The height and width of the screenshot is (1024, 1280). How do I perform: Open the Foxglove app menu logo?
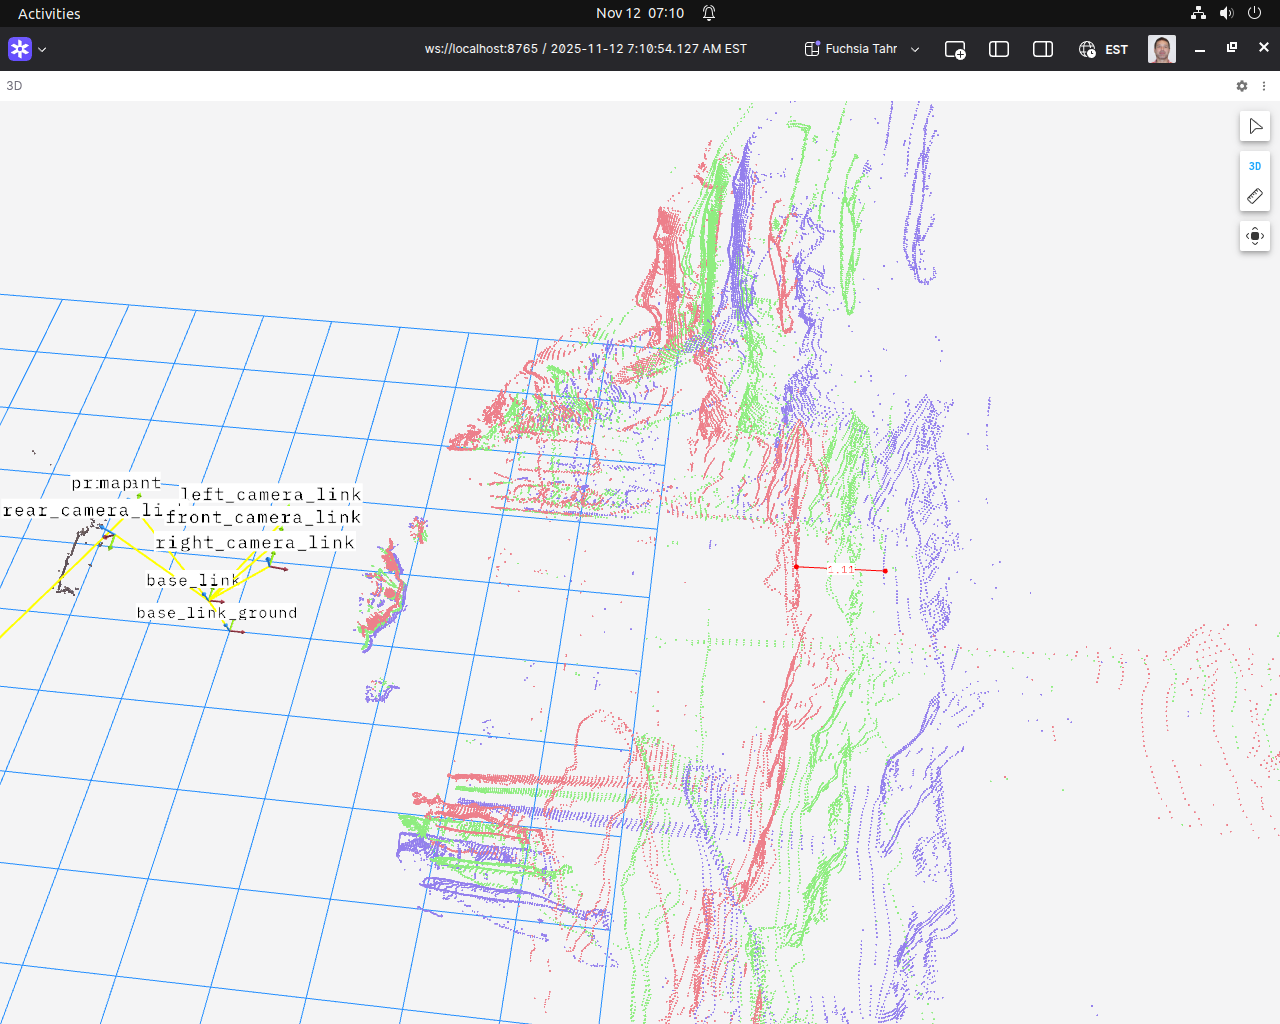[20, 49]
